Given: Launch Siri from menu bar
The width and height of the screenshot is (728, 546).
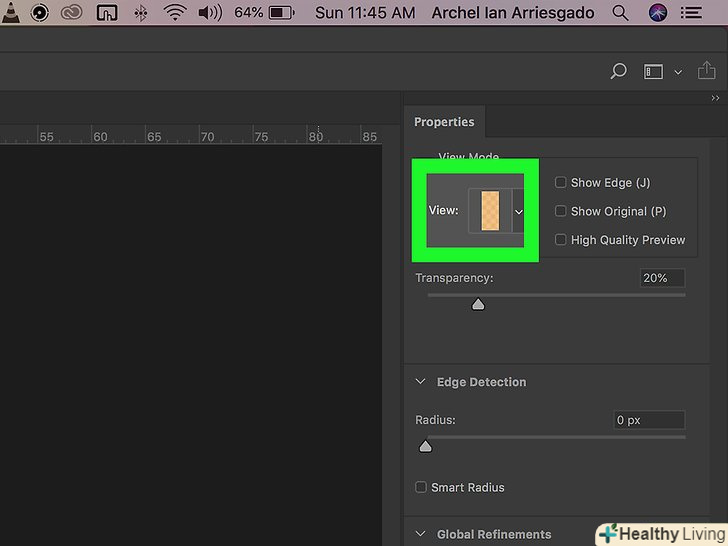Looking at the screenshot, I should (657, 13).
